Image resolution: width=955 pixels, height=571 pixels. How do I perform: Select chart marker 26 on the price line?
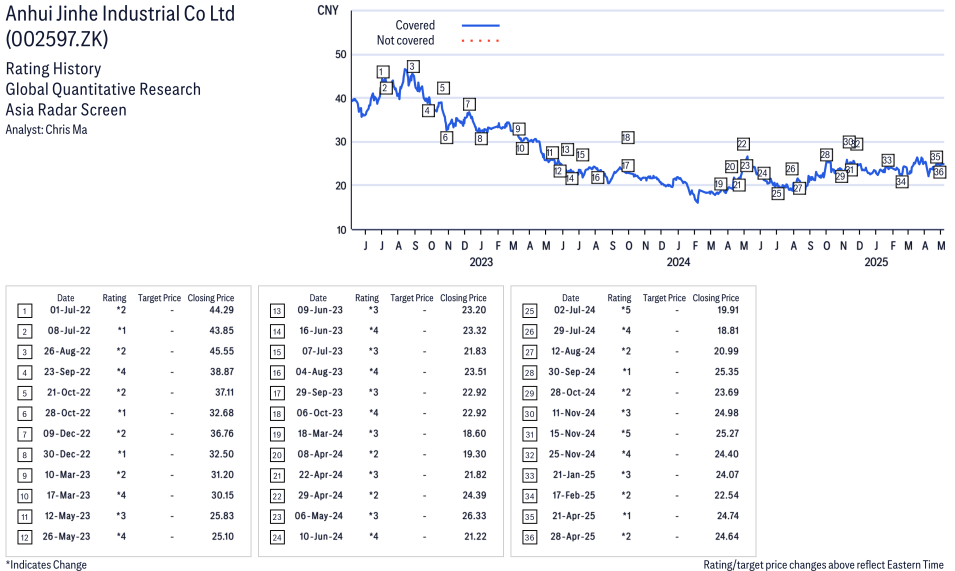[791, 169]
